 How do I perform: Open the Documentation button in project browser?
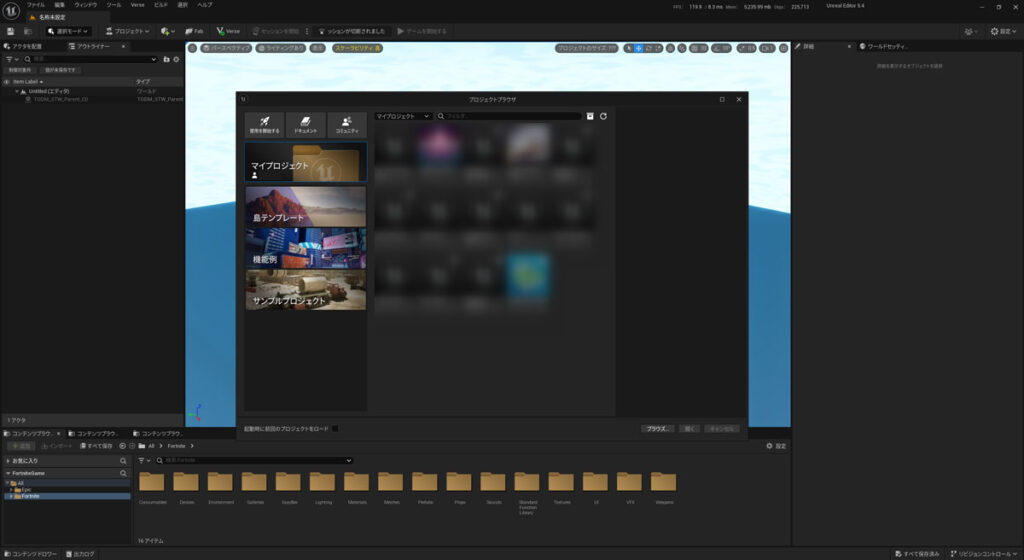pos(306,125)
